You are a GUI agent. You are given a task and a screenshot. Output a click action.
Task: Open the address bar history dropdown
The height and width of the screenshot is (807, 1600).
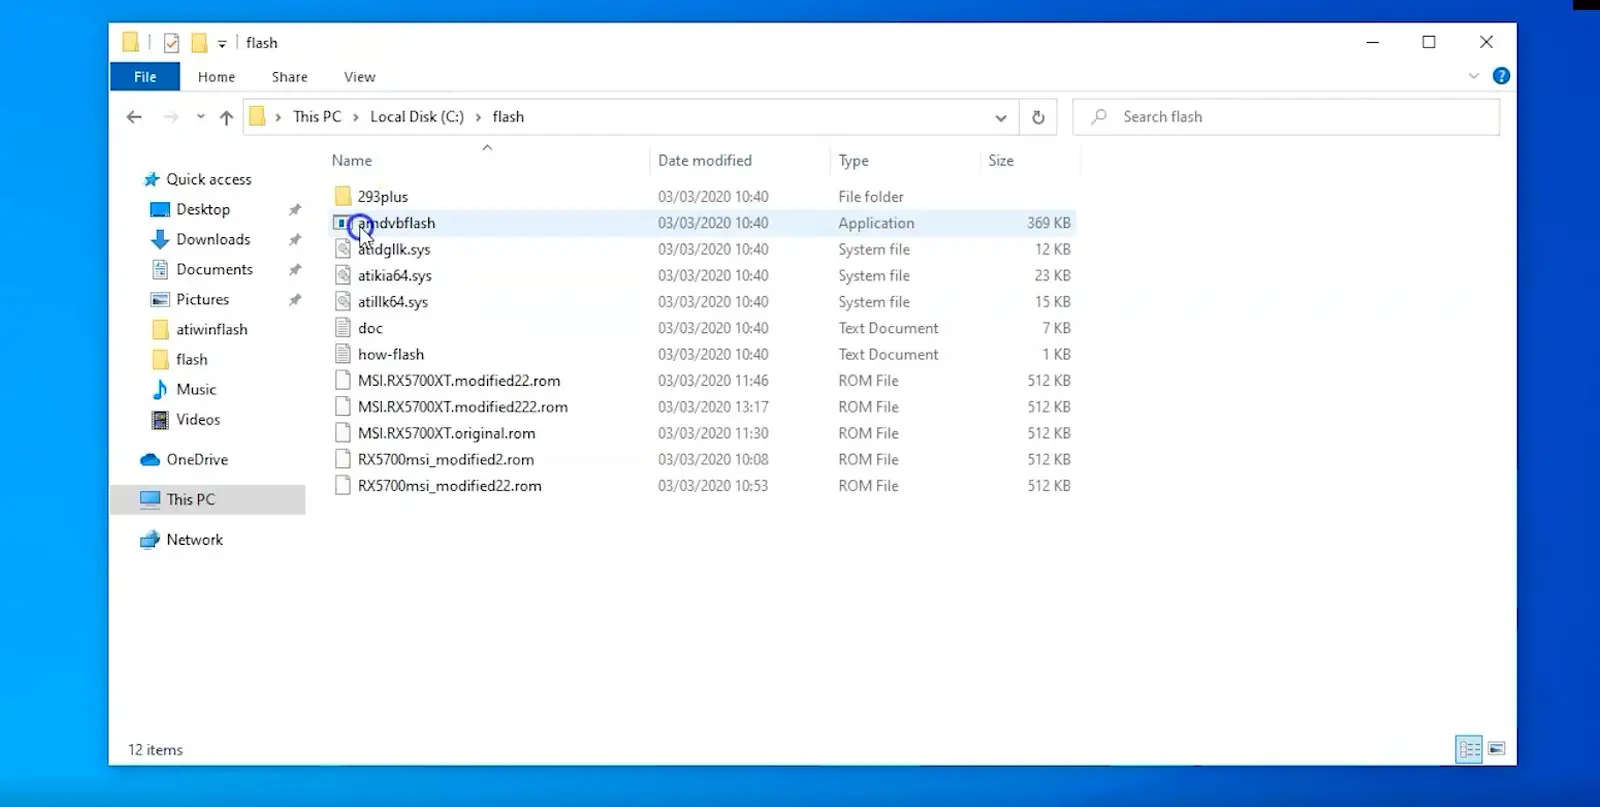1000,117
